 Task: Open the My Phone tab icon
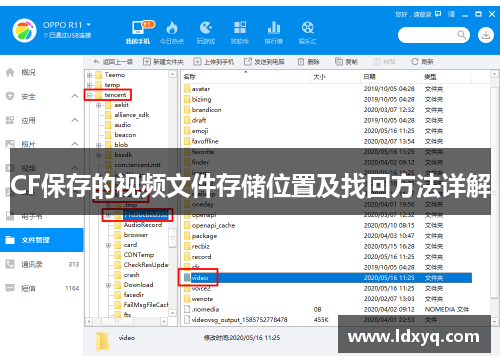pos(138,28)
